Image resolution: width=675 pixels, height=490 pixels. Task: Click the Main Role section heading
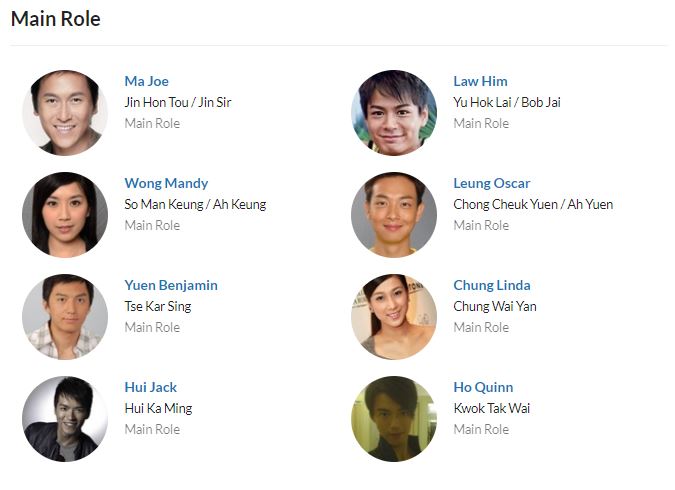(x=56, y=19)
